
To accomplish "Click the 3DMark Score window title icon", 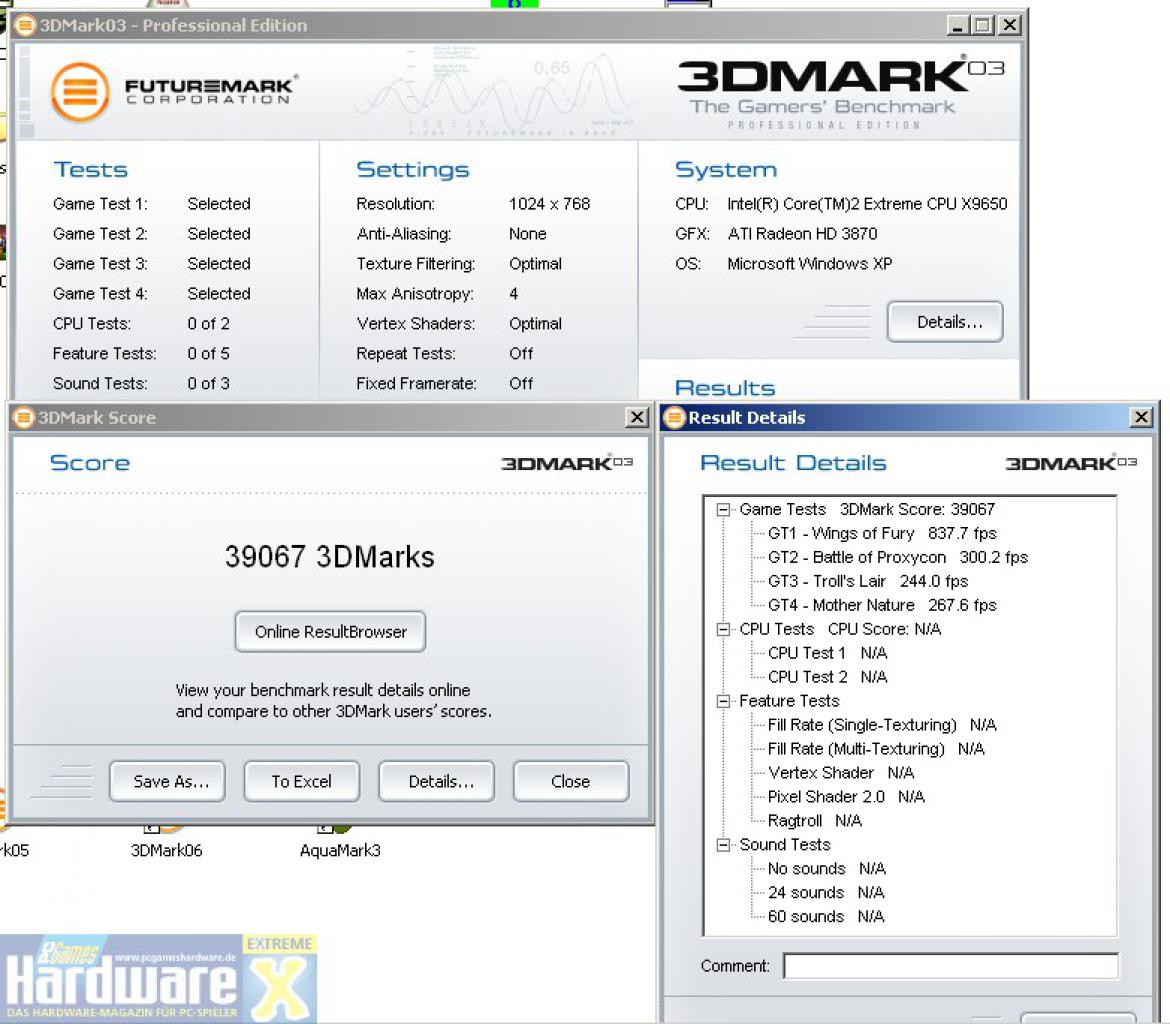I will coord(24,417).
